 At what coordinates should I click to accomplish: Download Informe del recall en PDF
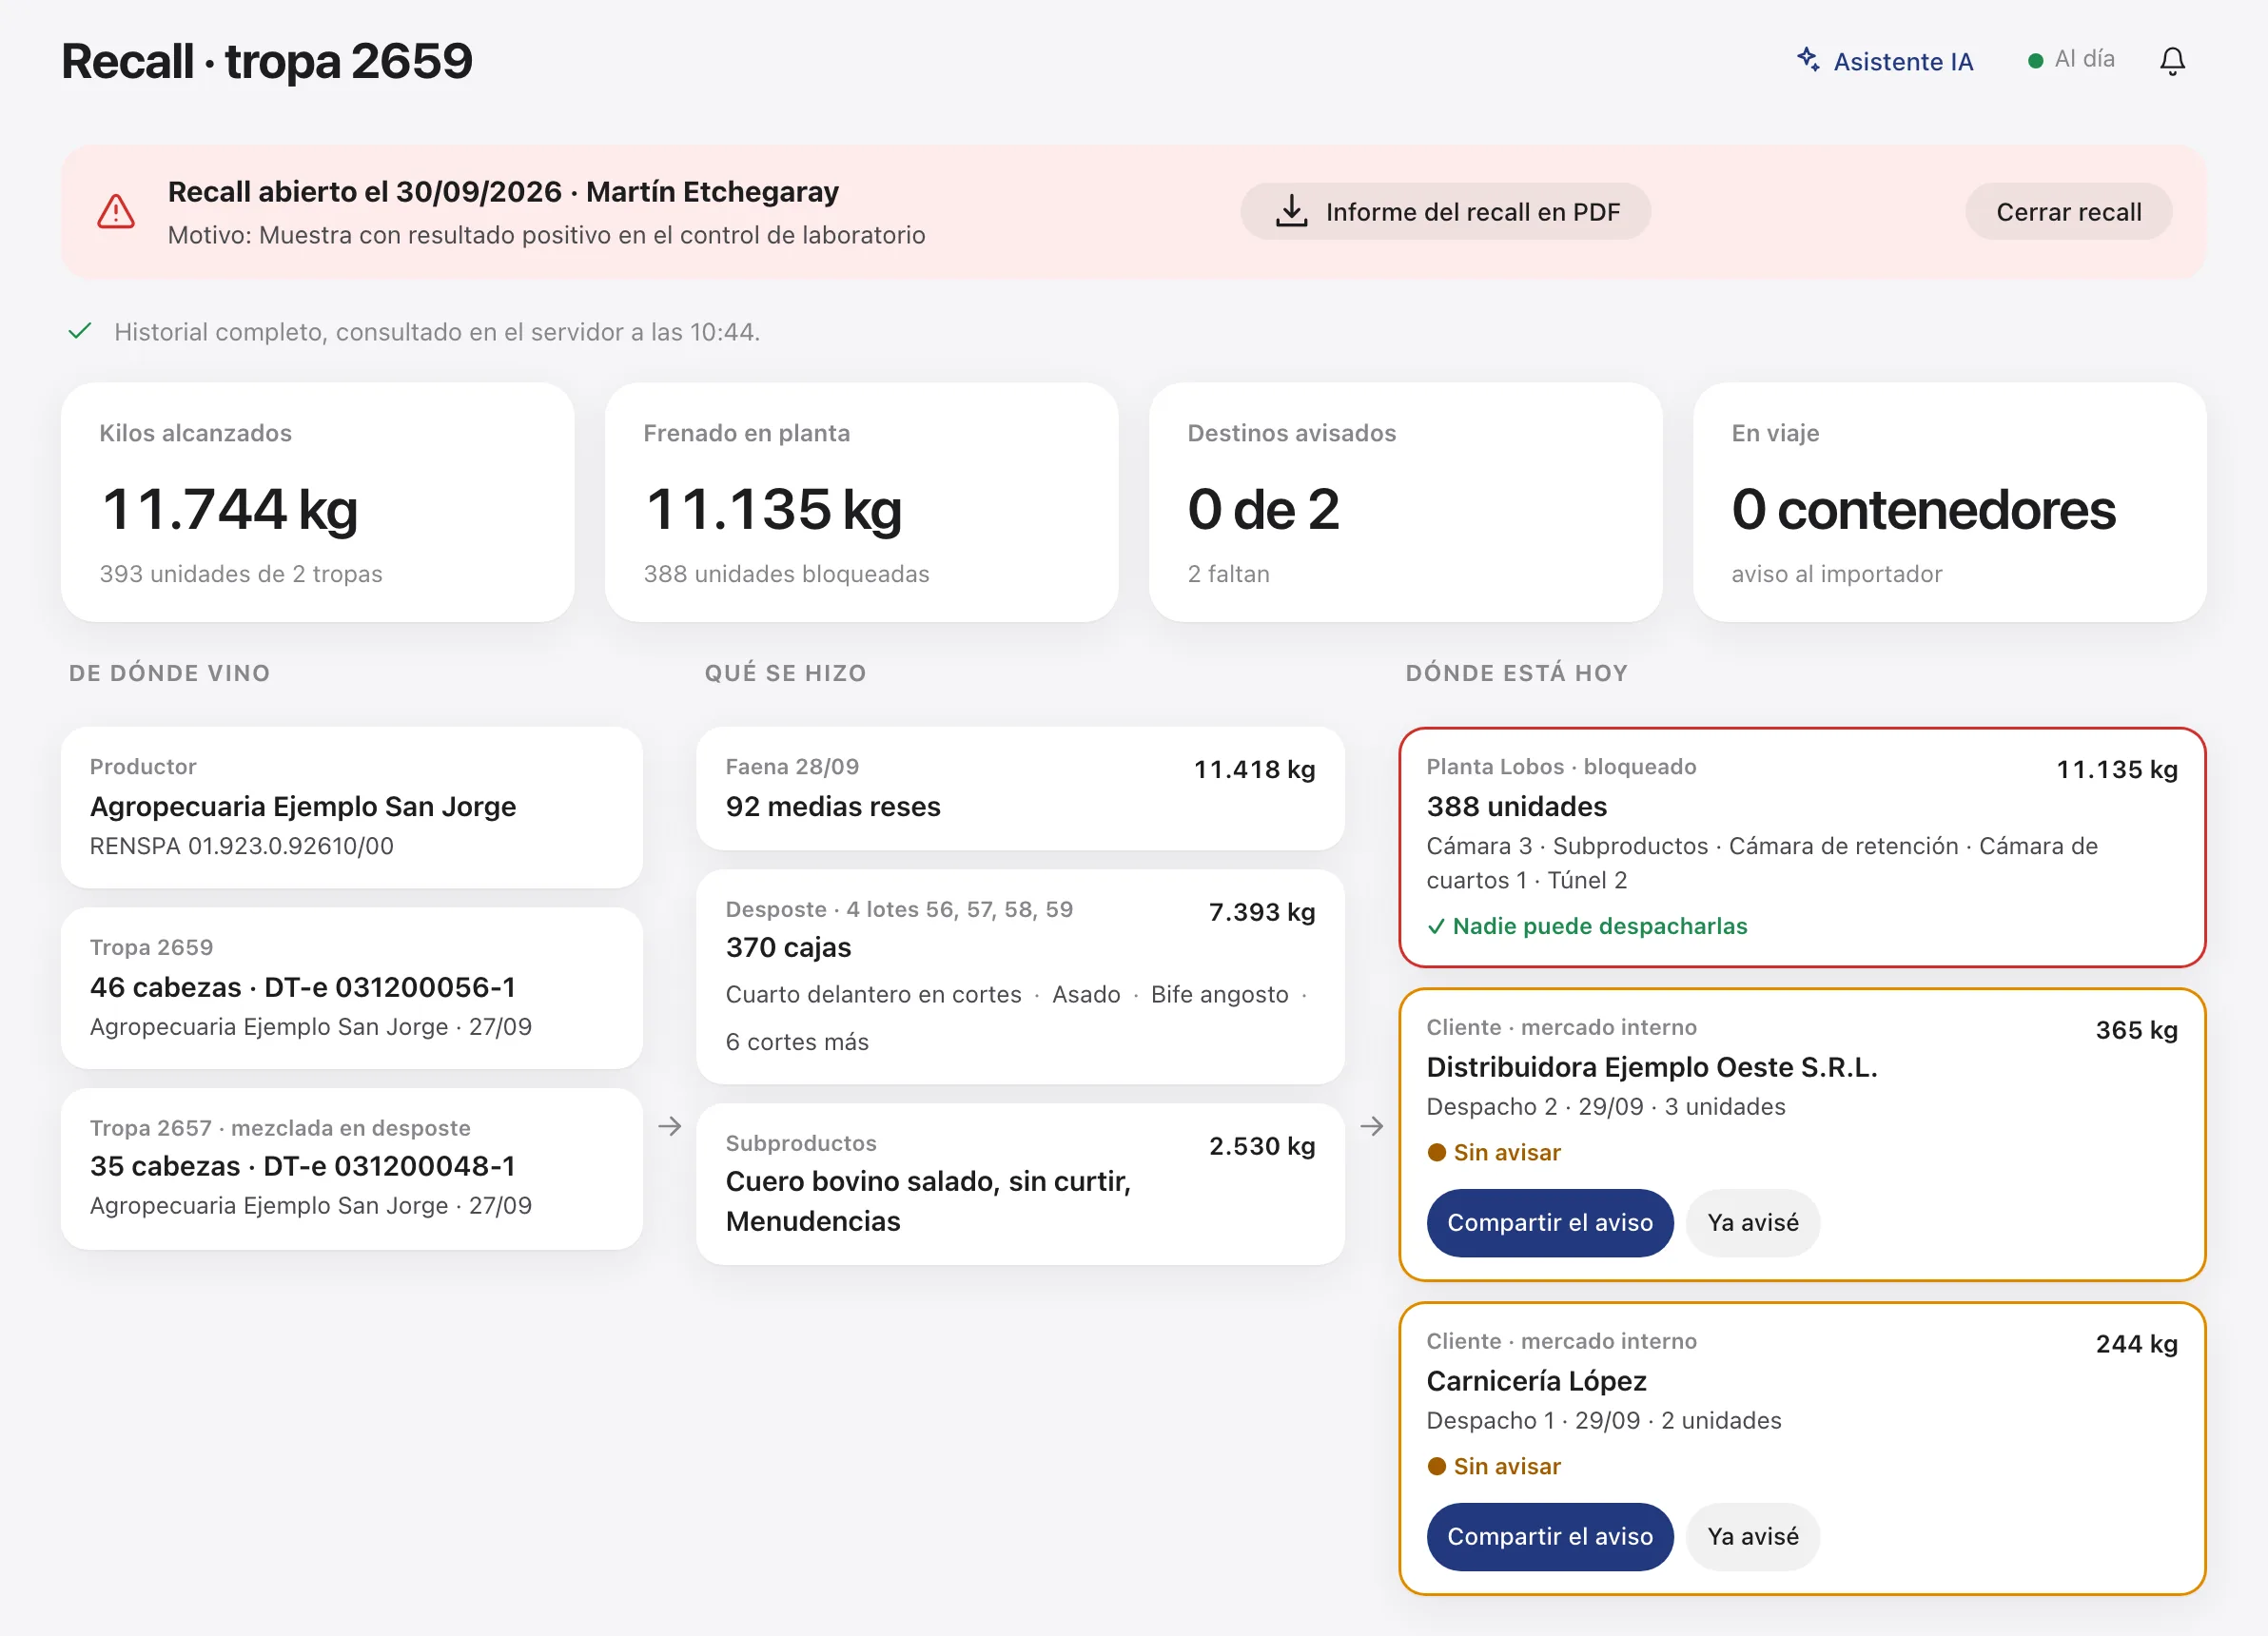tap(1445, 211)
